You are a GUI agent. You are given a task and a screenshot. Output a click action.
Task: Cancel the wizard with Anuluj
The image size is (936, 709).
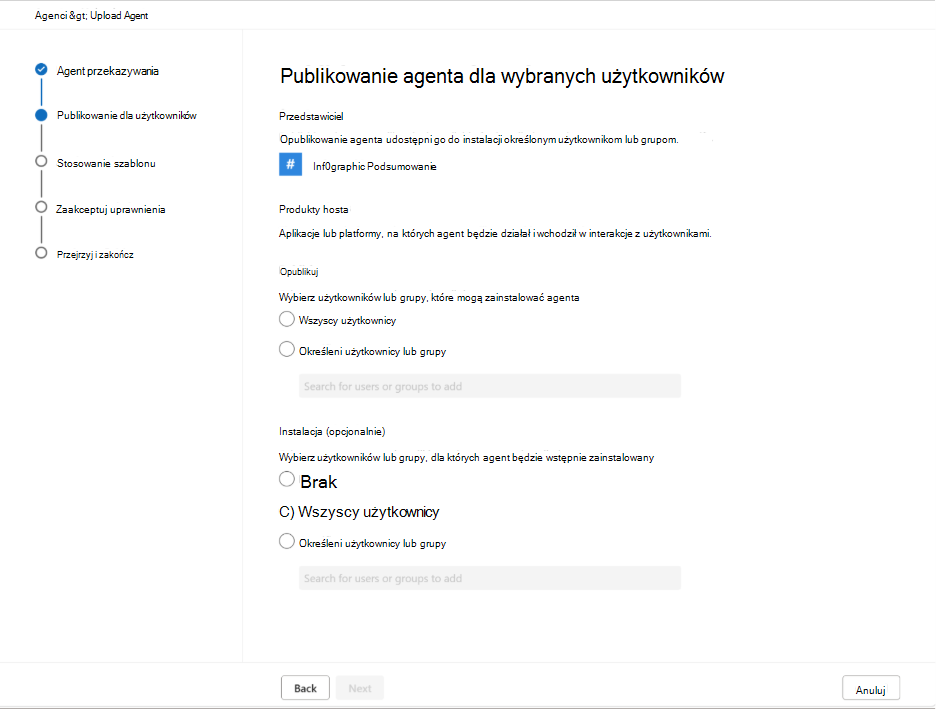point(871,688)
